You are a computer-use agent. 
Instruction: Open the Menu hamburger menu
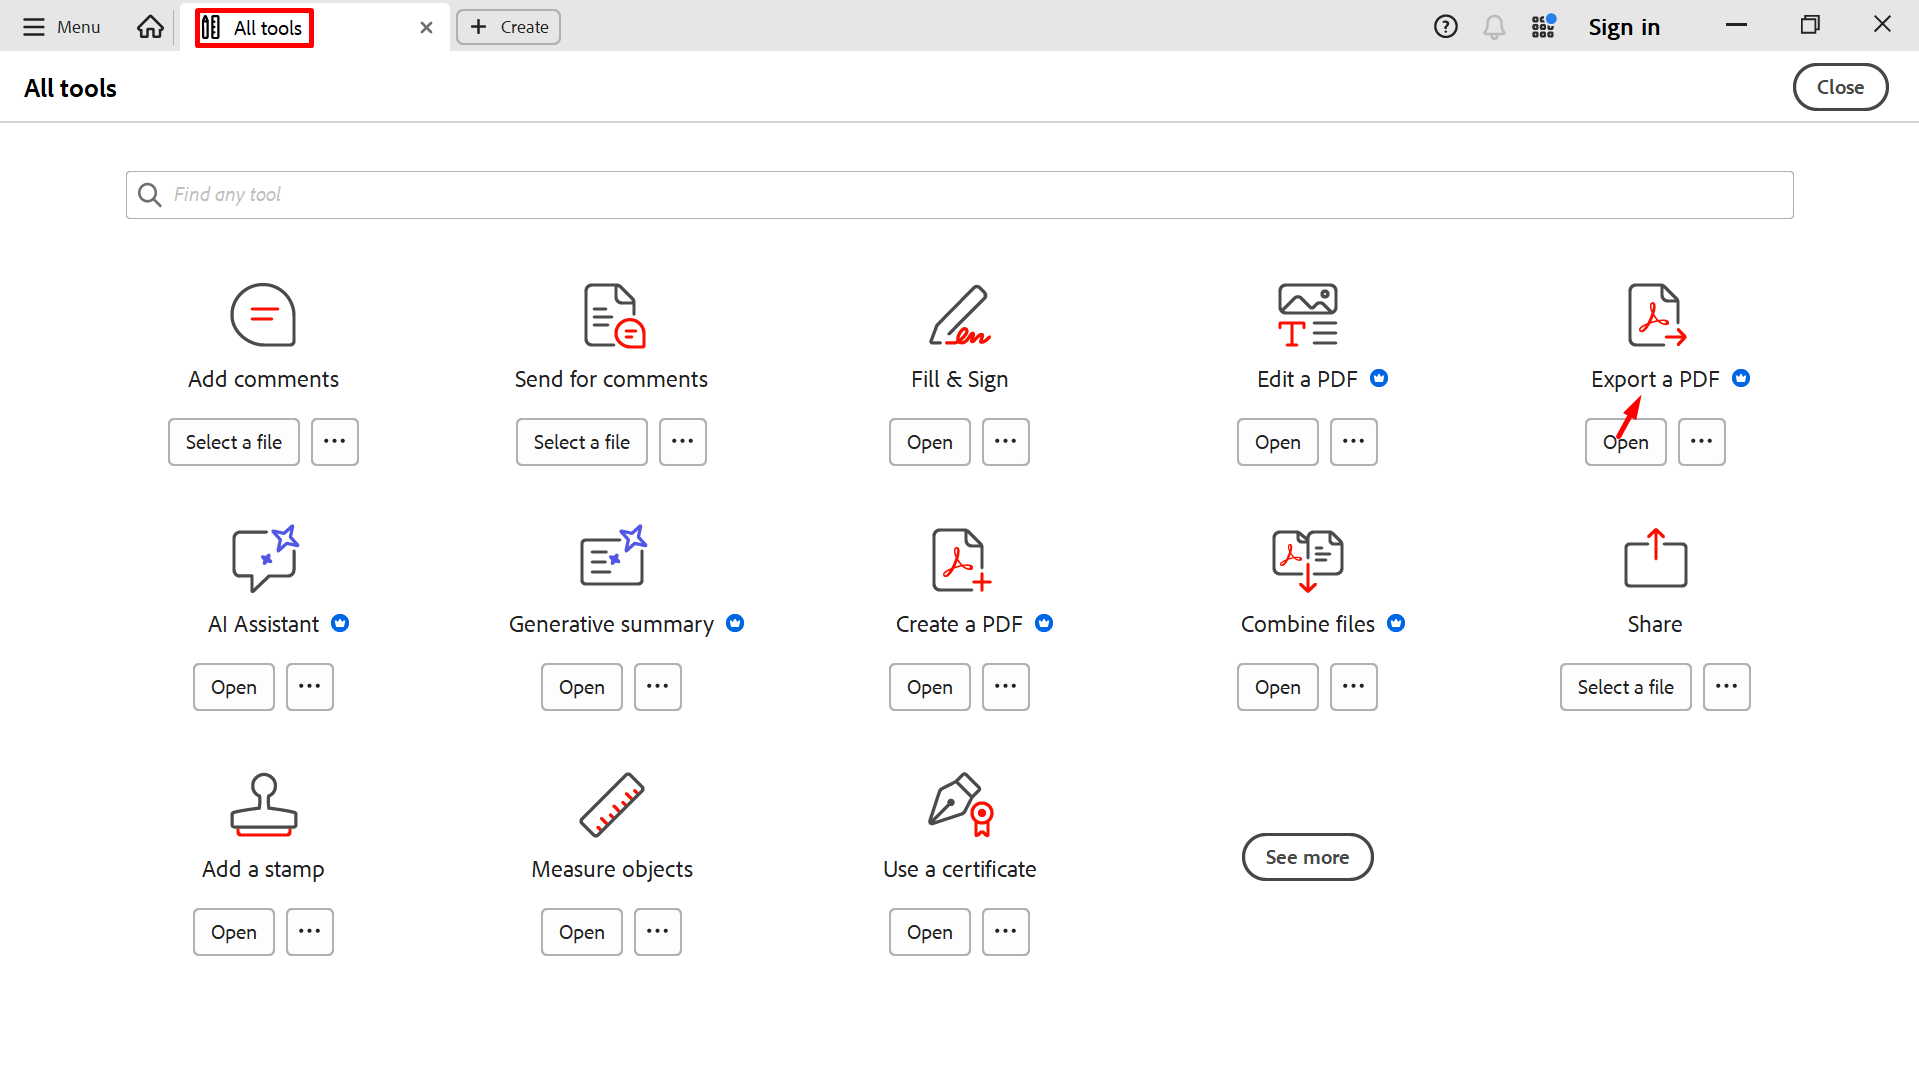click(62, 27)
